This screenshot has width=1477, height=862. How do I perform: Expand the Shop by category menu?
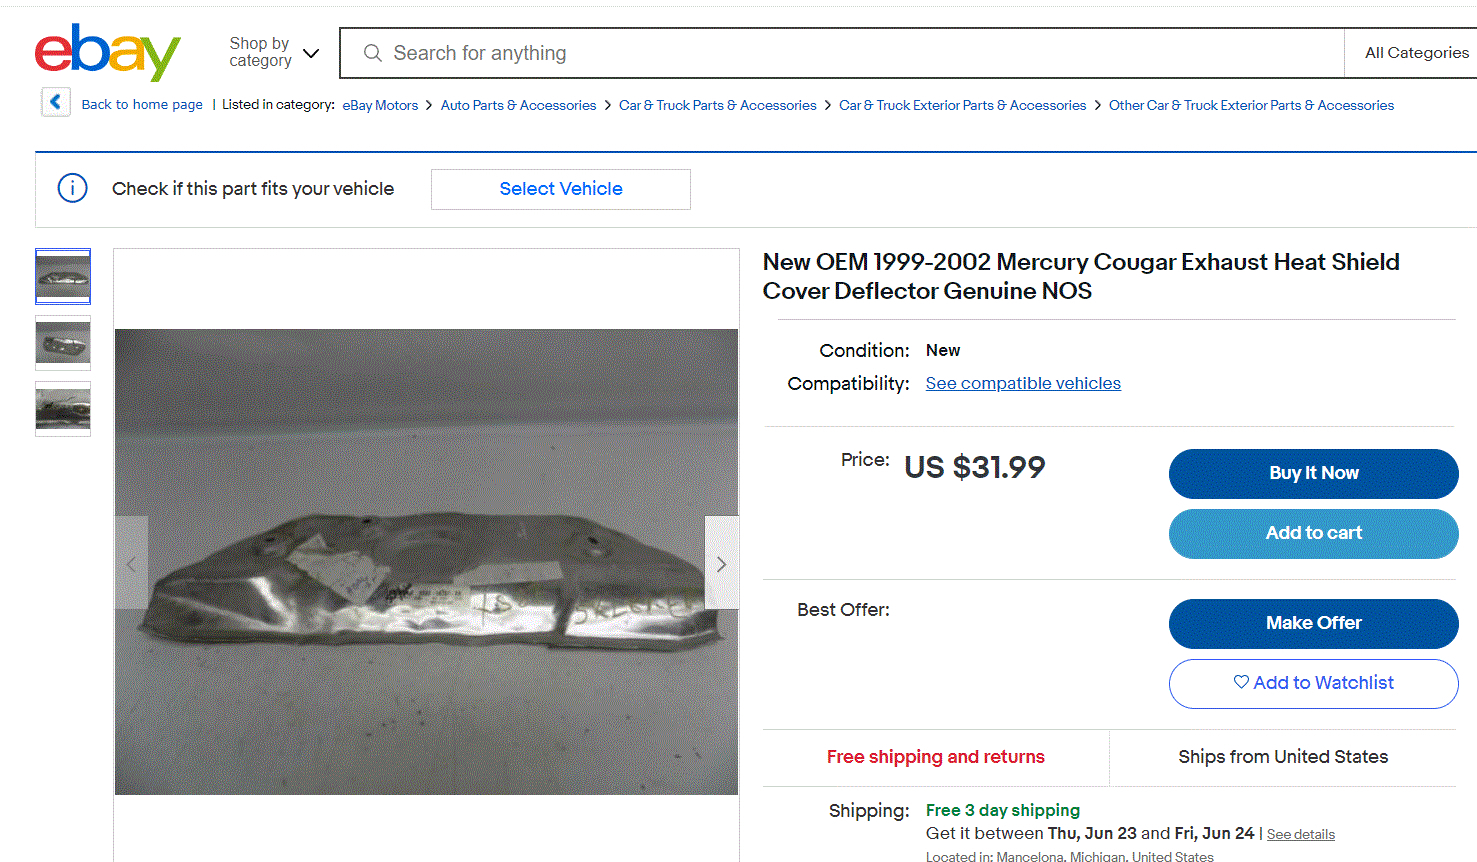pos(273,52)
